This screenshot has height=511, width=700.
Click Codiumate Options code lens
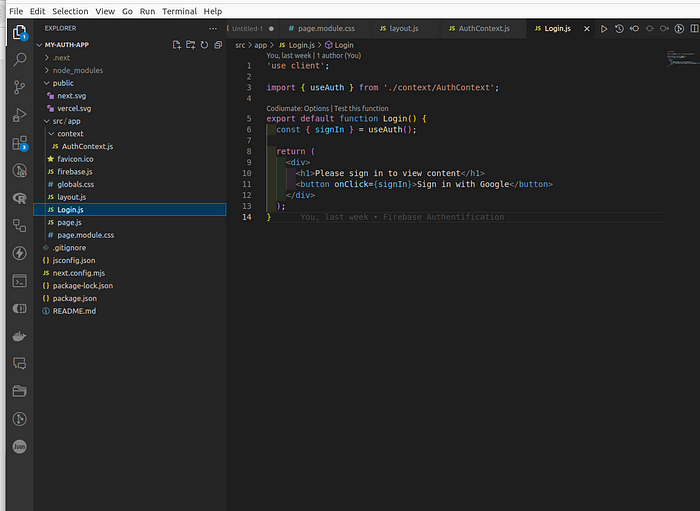coord(297,108)
